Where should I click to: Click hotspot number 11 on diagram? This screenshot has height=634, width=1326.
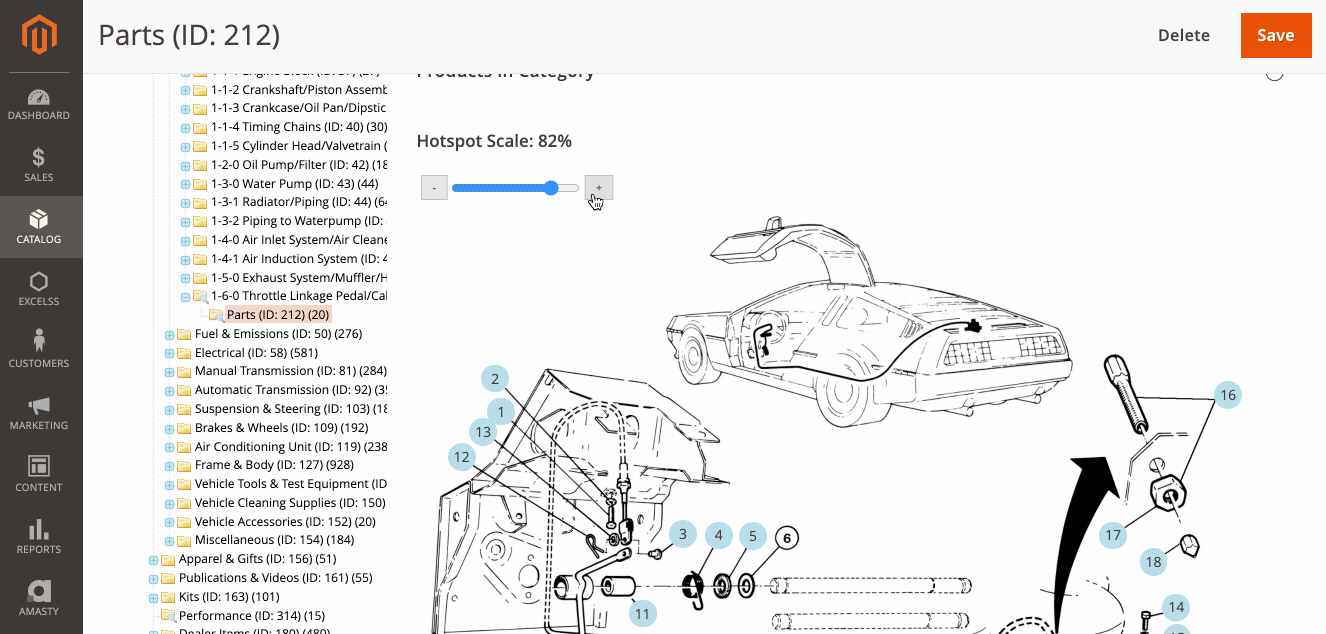(642, 614)
